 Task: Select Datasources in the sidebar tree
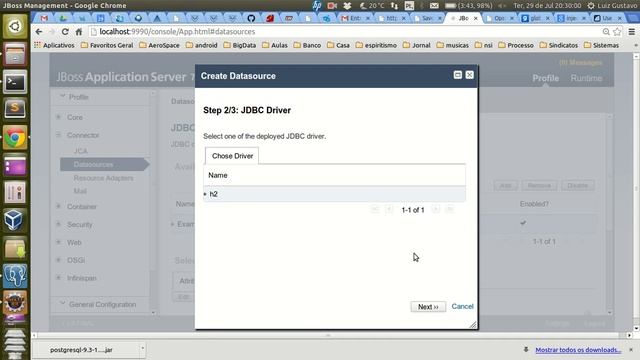104,164
